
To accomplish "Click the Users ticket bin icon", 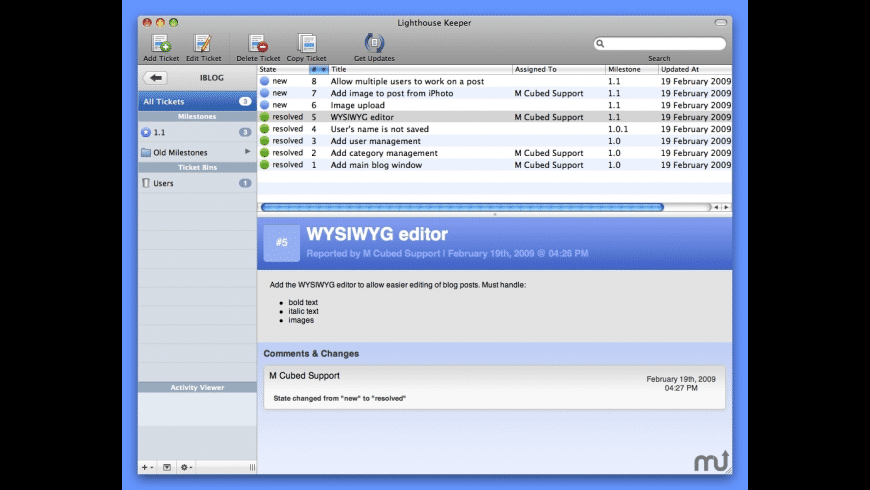I will 146,183.
